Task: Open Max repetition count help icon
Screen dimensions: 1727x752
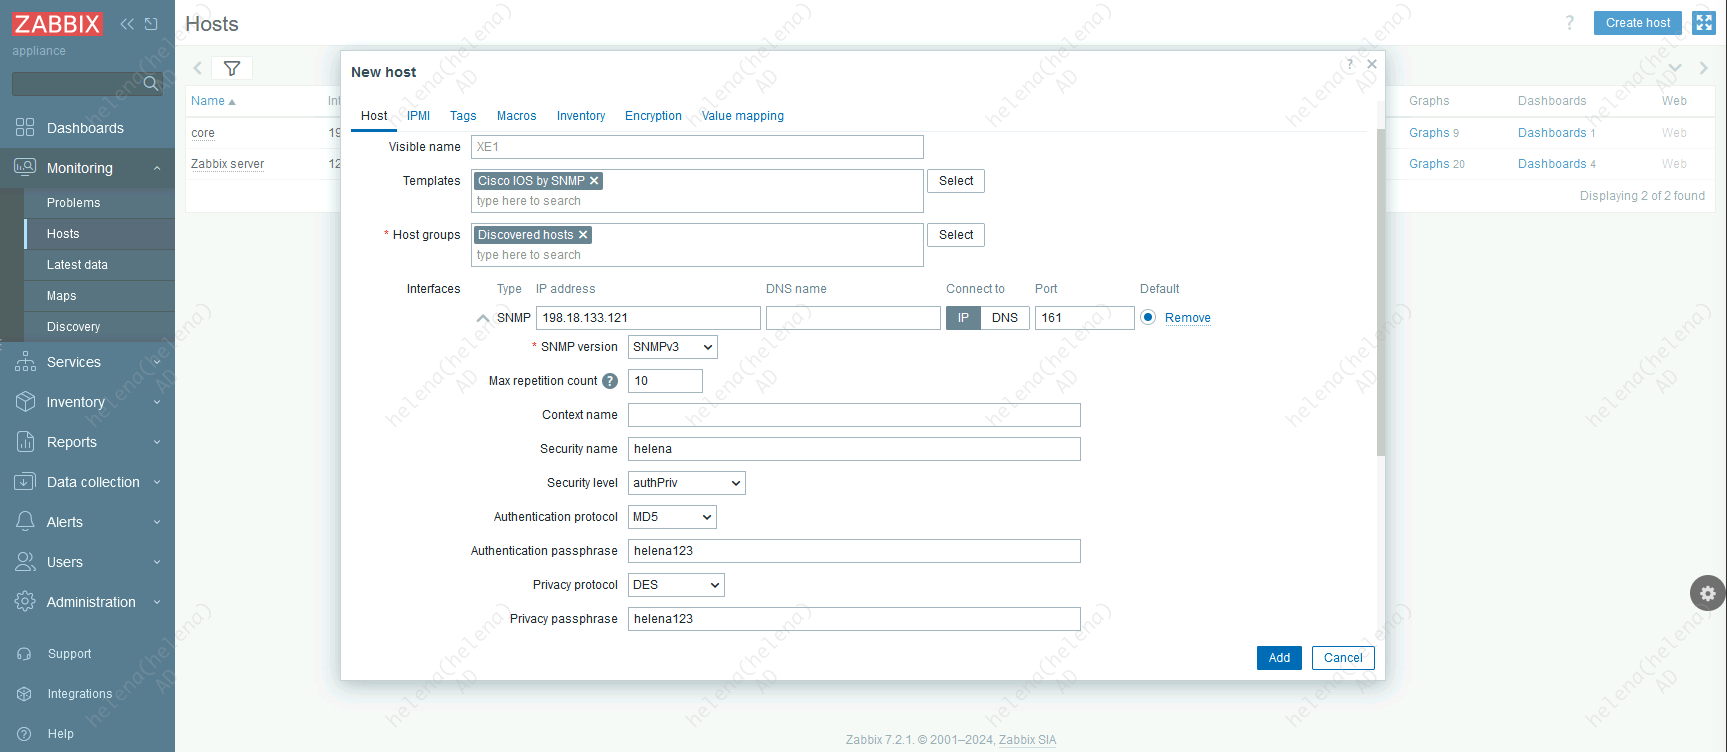Action: pyautogui.click(x=610, y=381)
